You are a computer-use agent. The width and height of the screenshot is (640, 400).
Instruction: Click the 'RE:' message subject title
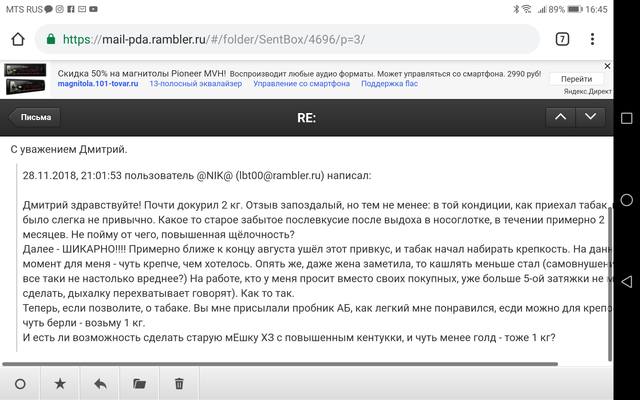tap(307, 118)
